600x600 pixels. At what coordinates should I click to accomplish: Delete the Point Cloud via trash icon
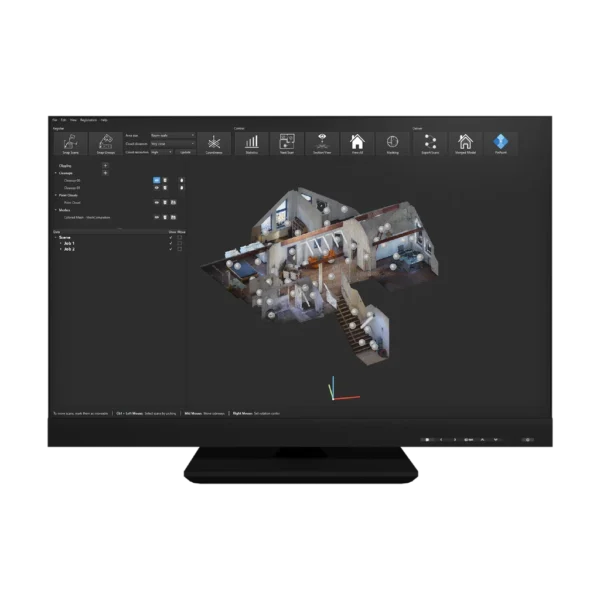[x=165, y=202]
